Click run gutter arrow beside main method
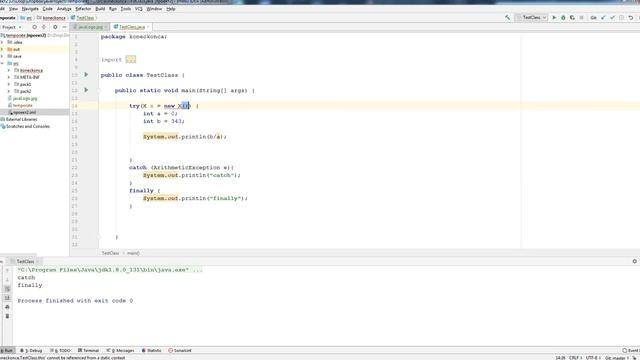 (x=86, y=90)
